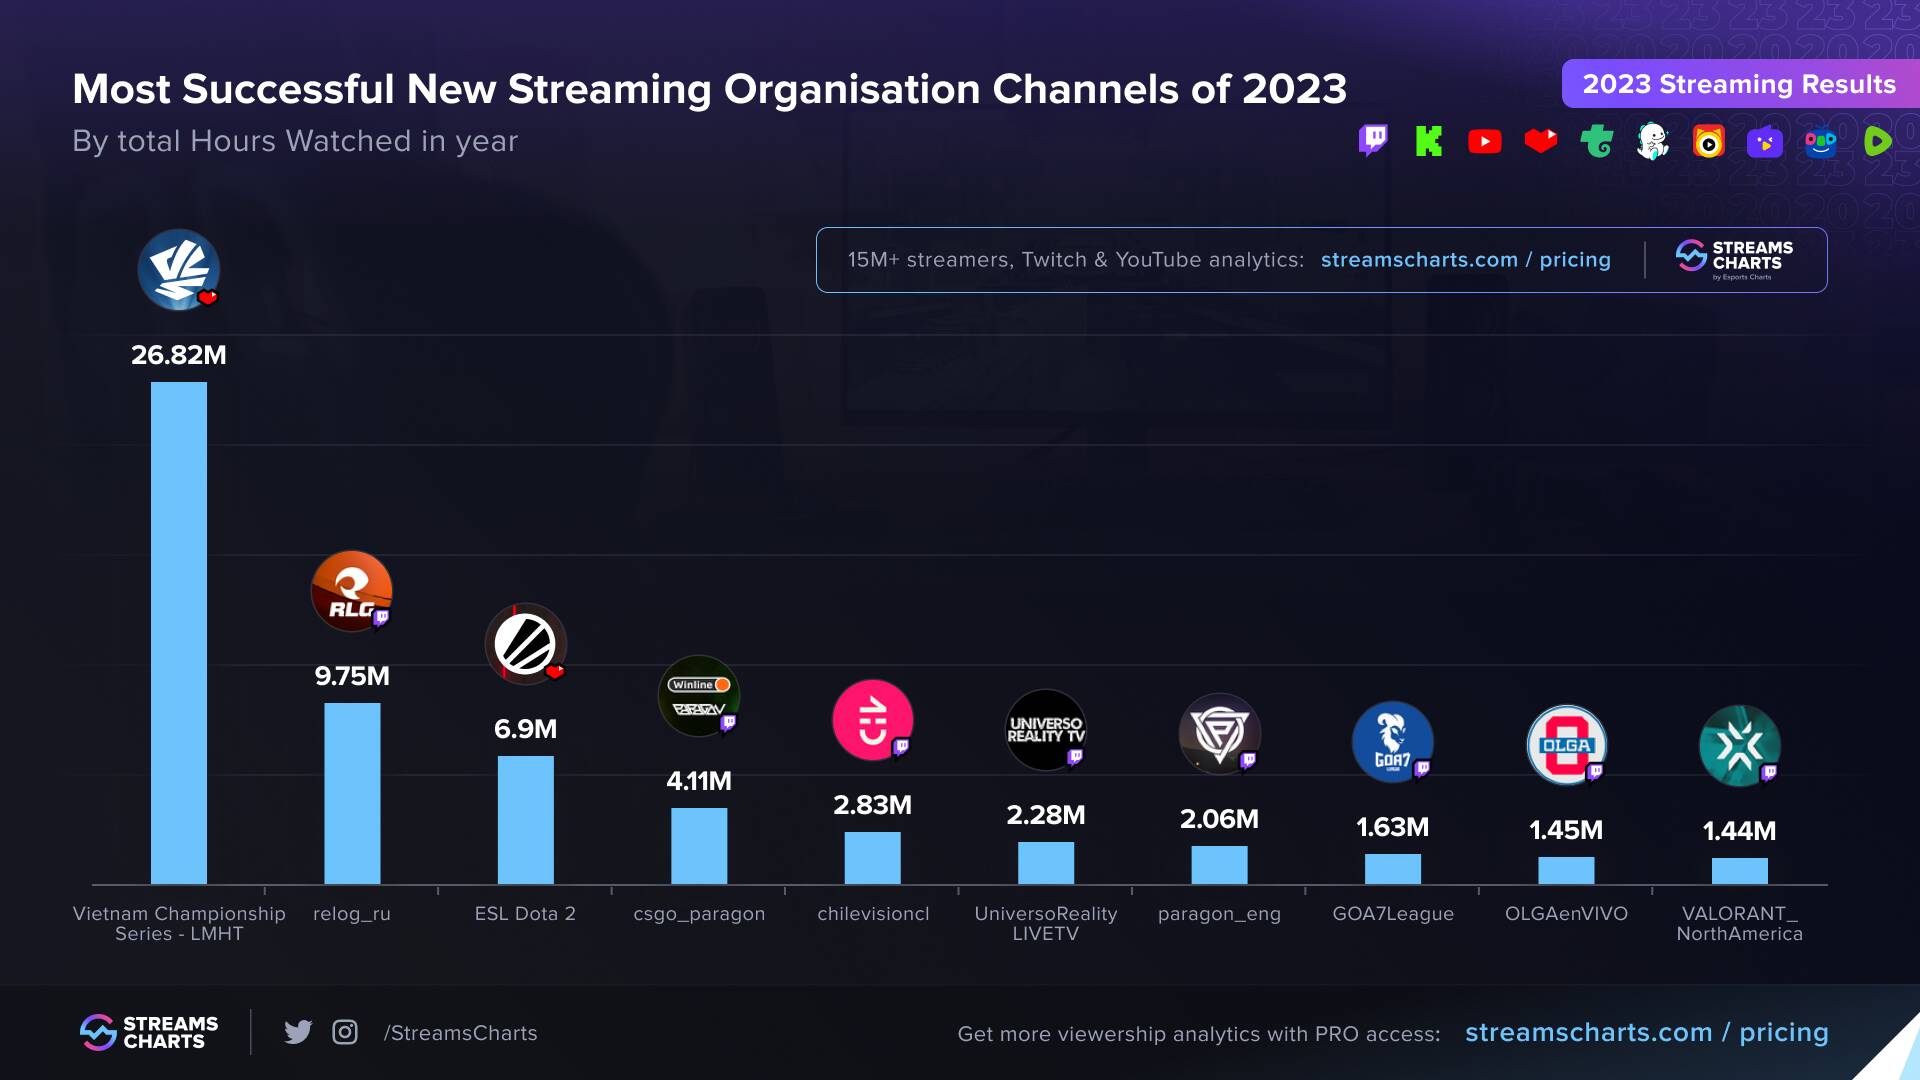The image size is (1920, 1080).
Task: Click the Twitch platform icon
Action: click(x=1373, y=141)
